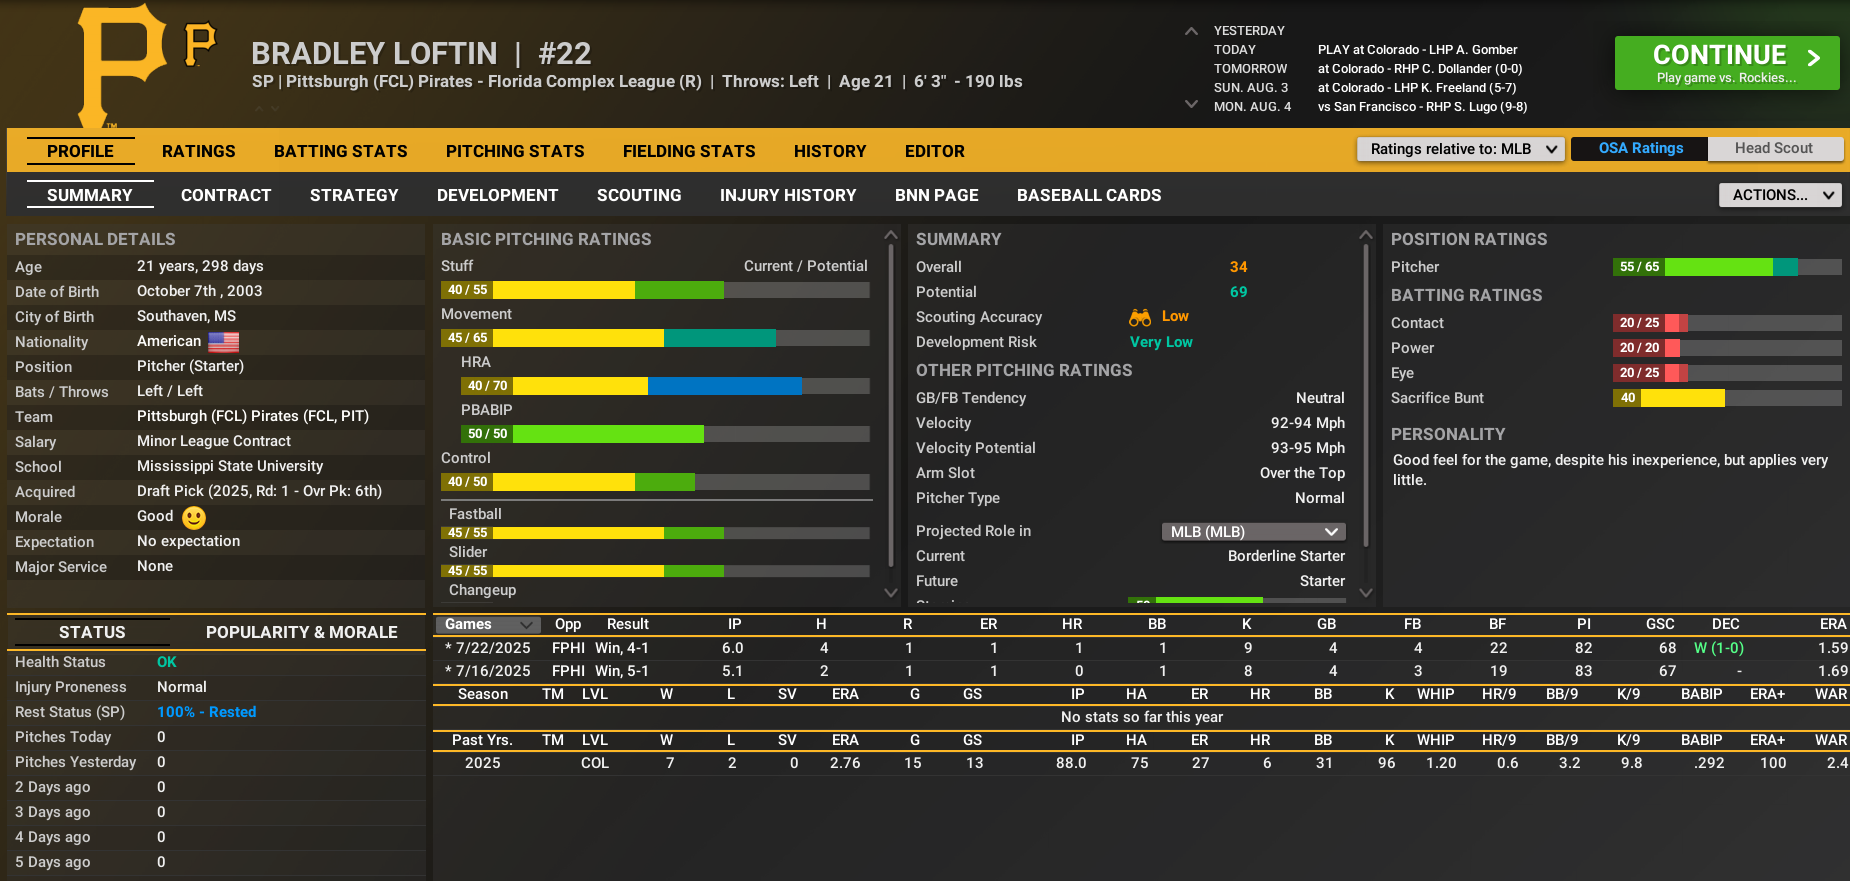This screenshot has height=881, width=1850.
Task: Go to the Injury History subtab
Action: pyautogui.click(x=788, y=195)
